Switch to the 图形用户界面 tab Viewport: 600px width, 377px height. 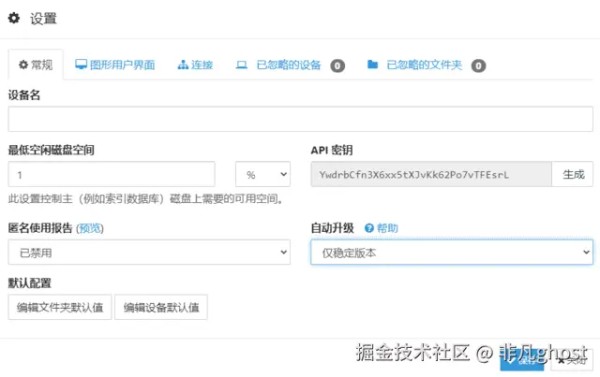[x=115, y=65]
